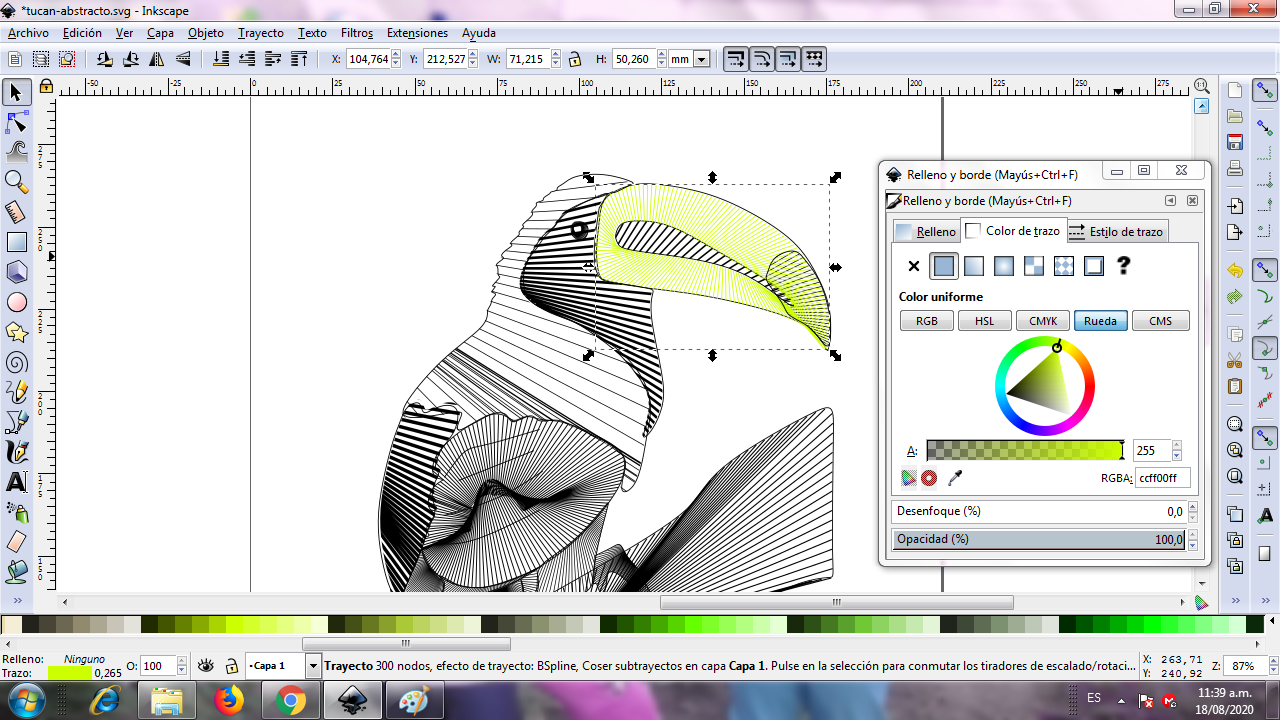1280x720 pixels.
Task: Toggle width-height ratio lock
Action: pos(574,60)
